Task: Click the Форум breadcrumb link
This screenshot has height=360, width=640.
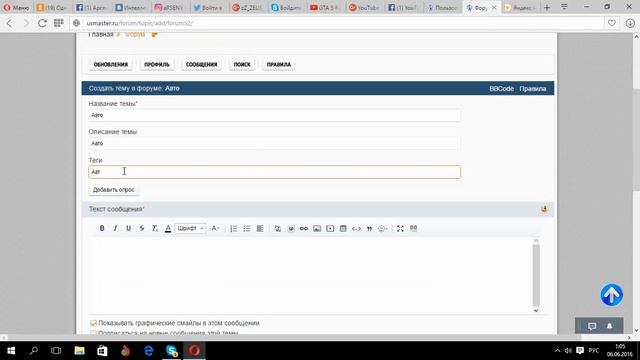Action: (135, 35)
